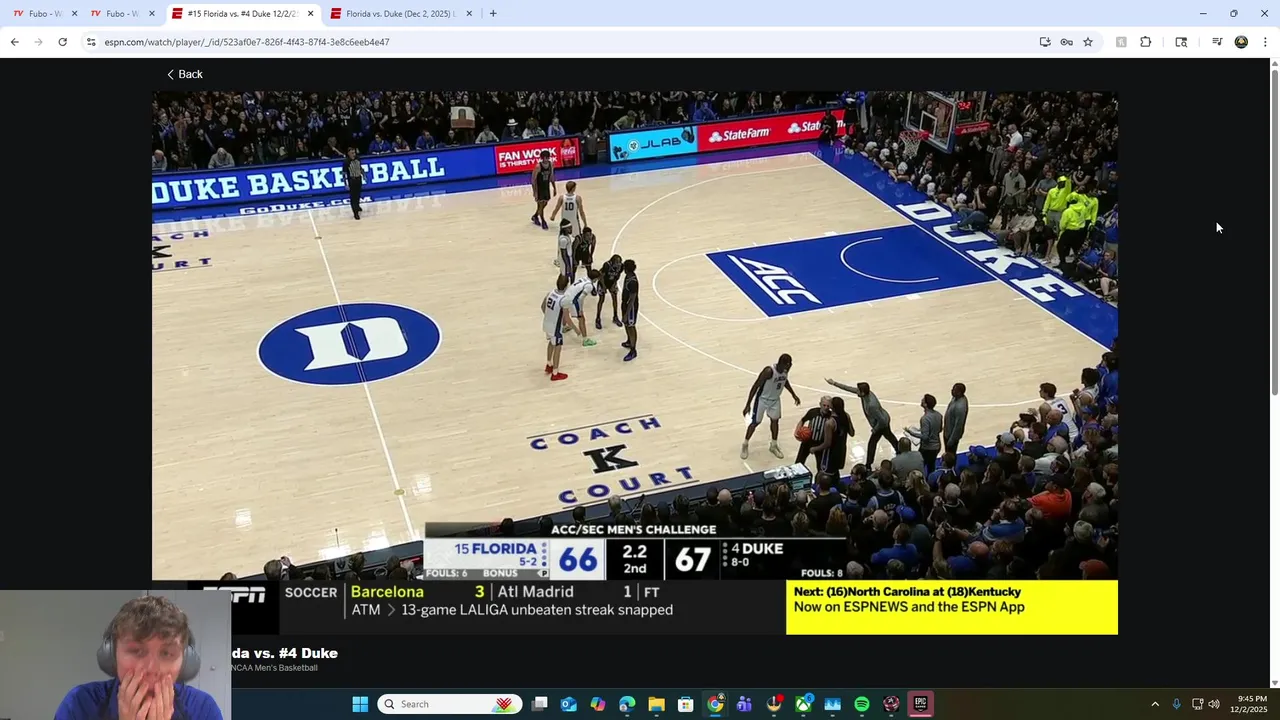Click the forward navigation arrow
The image size is (1280, 720).
pos(38,42)
